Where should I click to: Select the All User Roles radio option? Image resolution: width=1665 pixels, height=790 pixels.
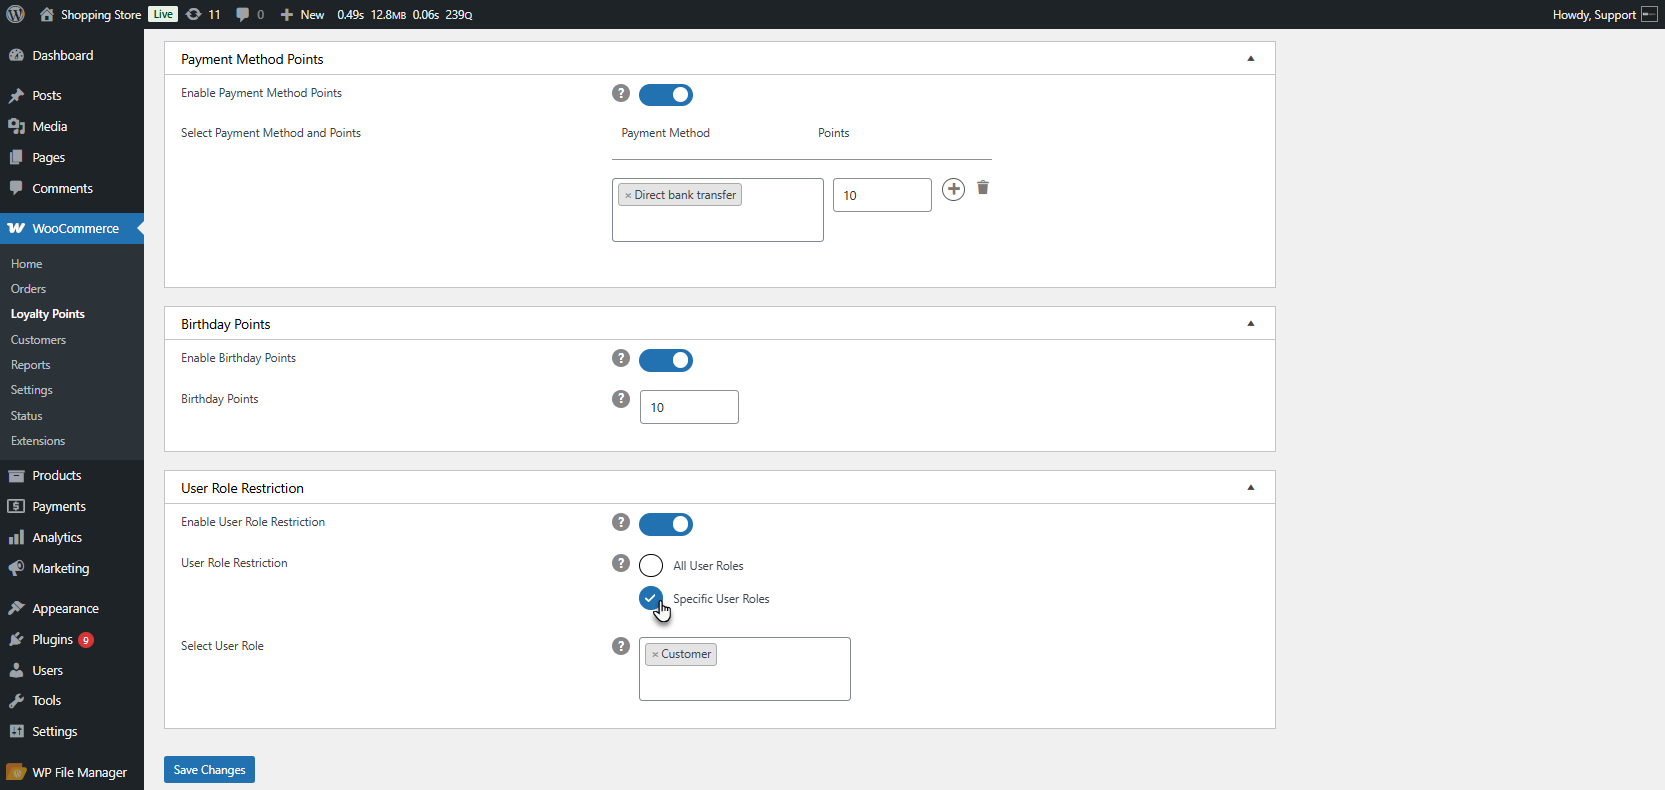click(651, 565)
